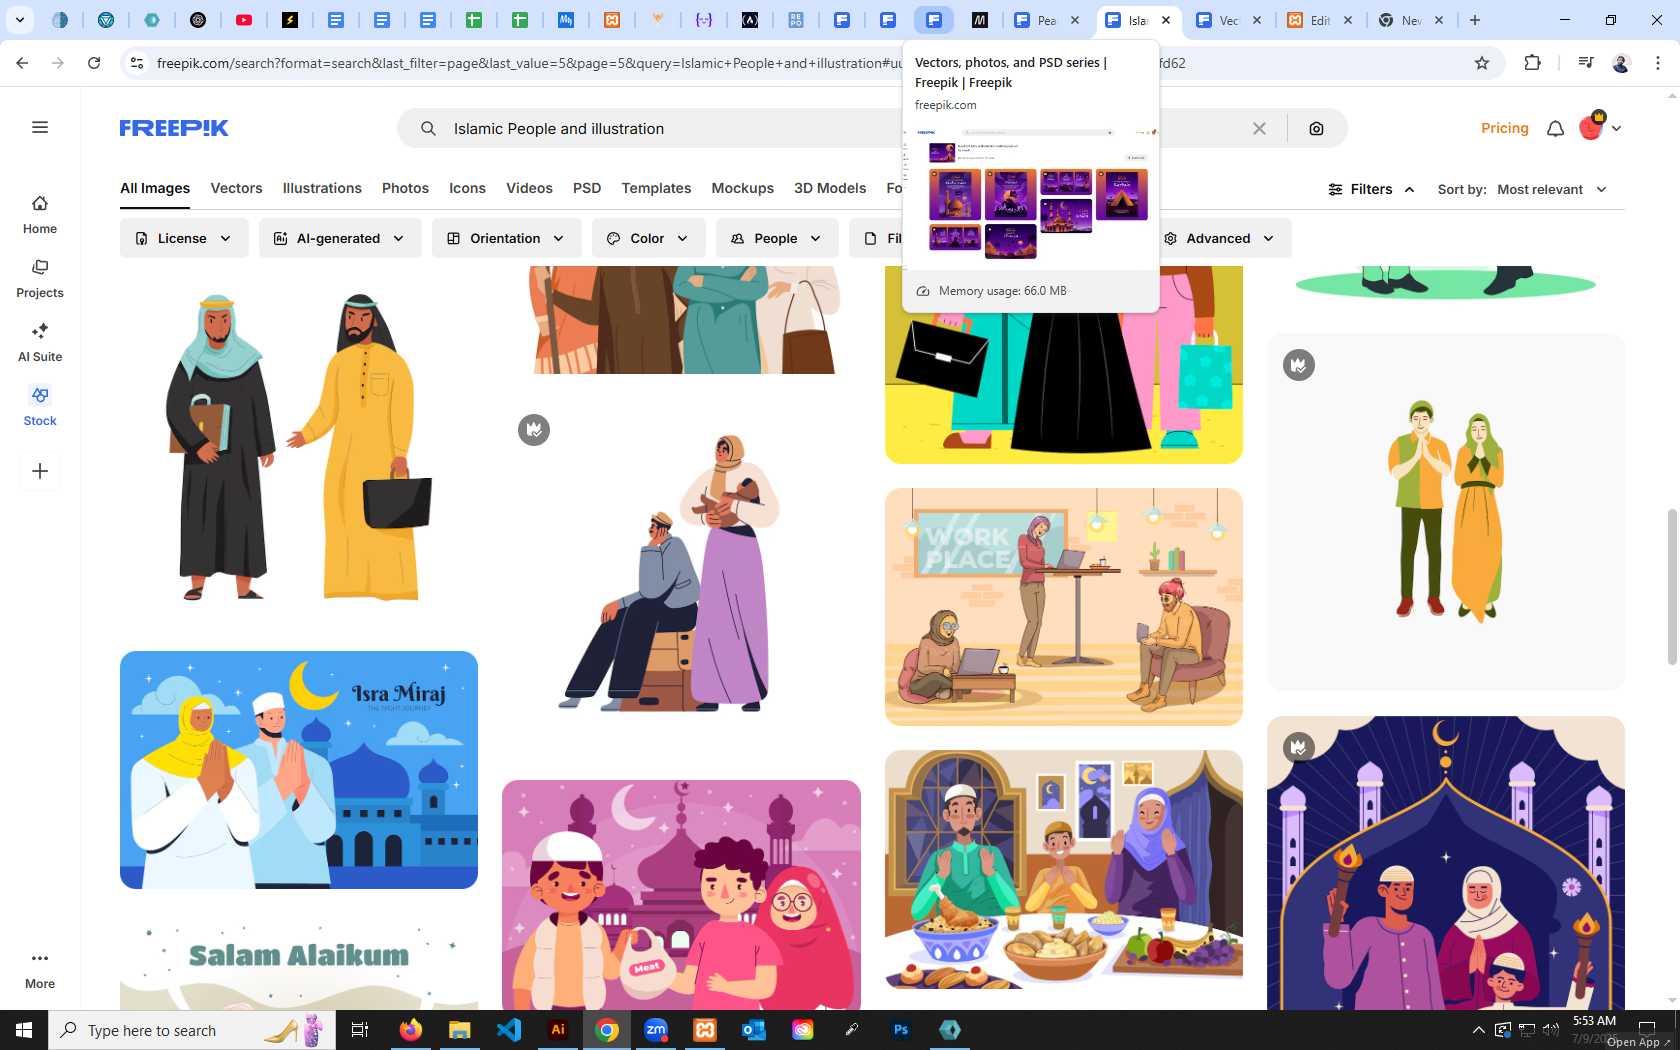Viewport: 1680px width, 1050px height.
Task: Switch to the Videos tab
Action: 529,188
